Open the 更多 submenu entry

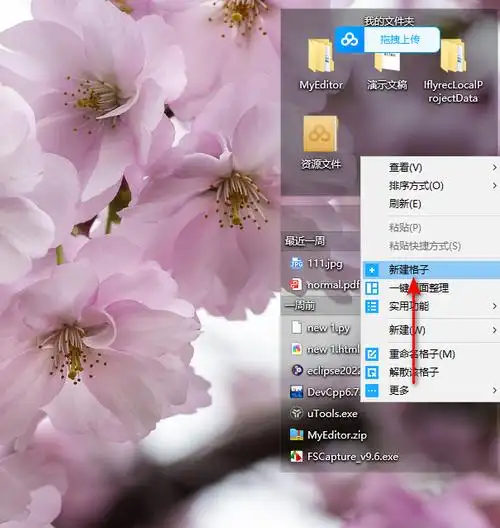(x=430, y=391)
